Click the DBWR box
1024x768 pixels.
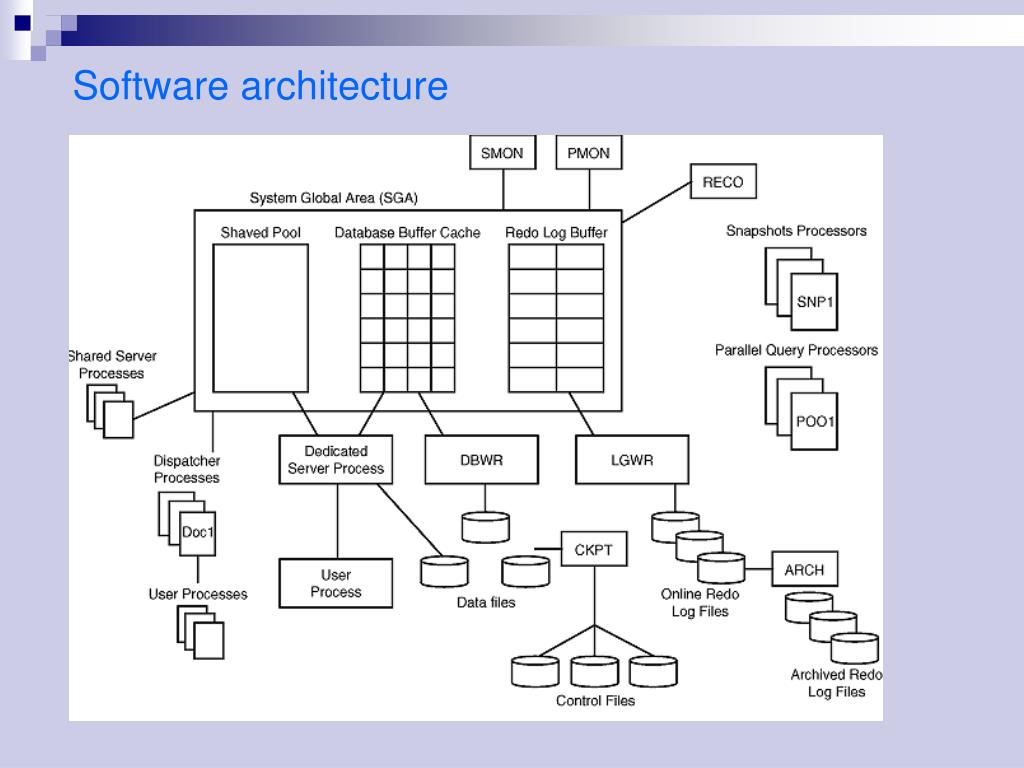coord(481,459)
